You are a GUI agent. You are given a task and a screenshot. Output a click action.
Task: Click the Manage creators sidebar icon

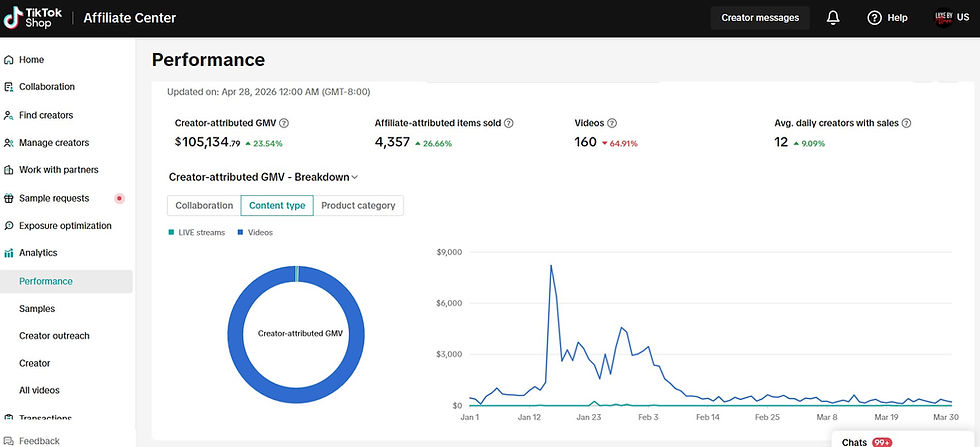pos(8,143)
